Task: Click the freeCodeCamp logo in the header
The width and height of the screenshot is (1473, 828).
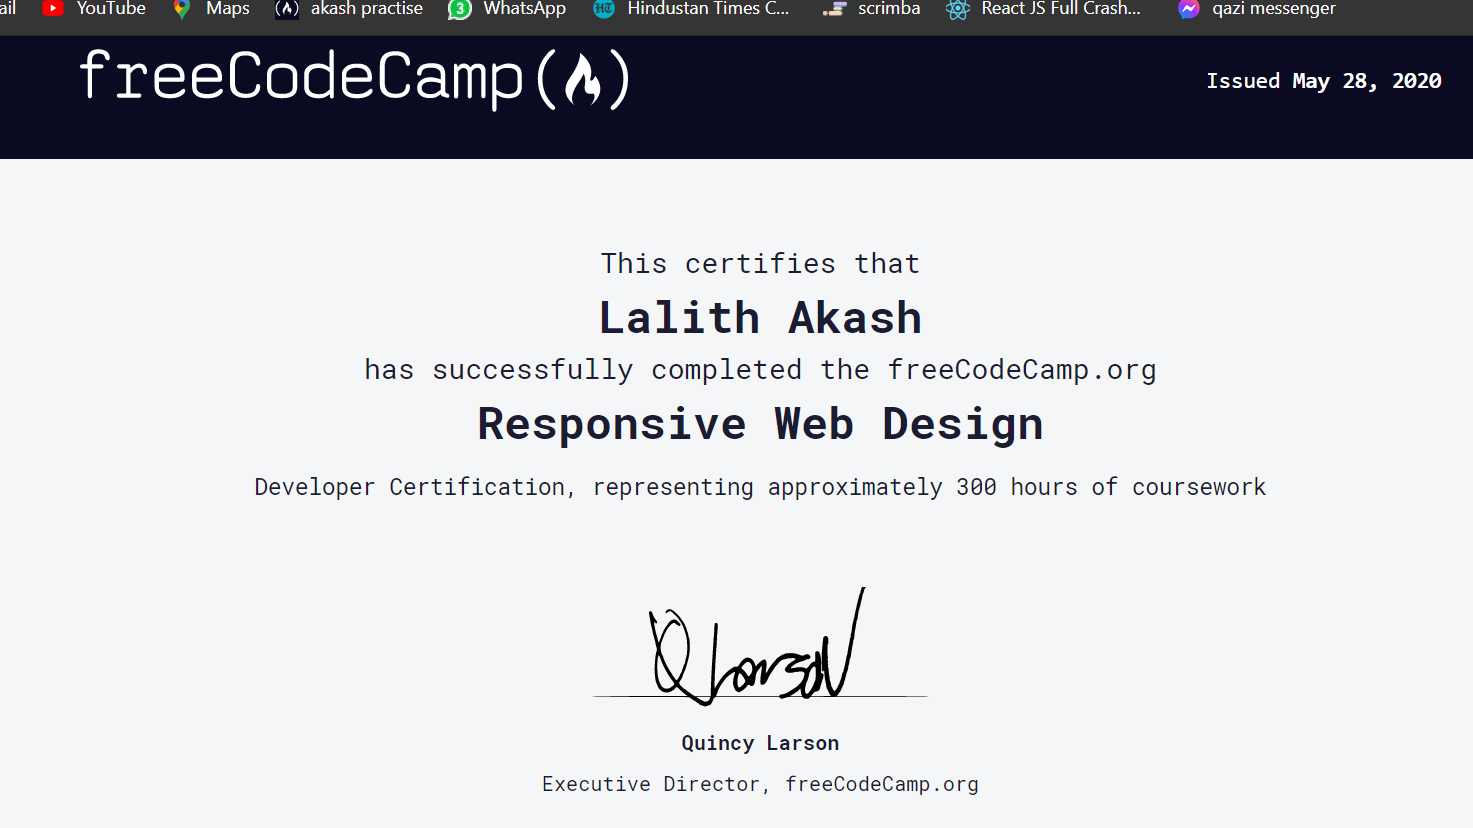Action: tap(354, 79)
